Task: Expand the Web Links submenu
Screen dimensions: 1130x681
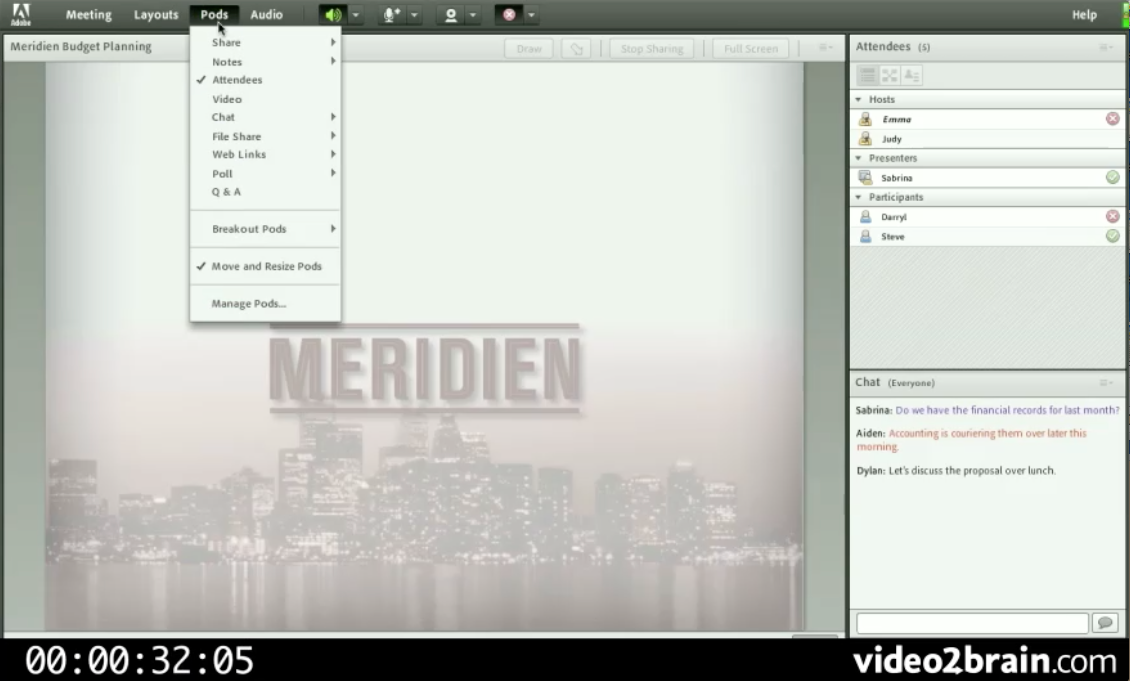Action: 265,154
